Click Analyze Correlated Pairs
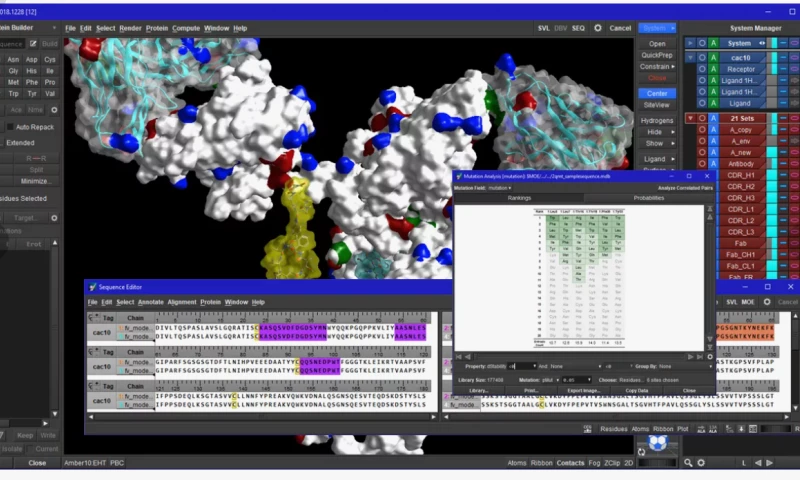 coord(685,188)
